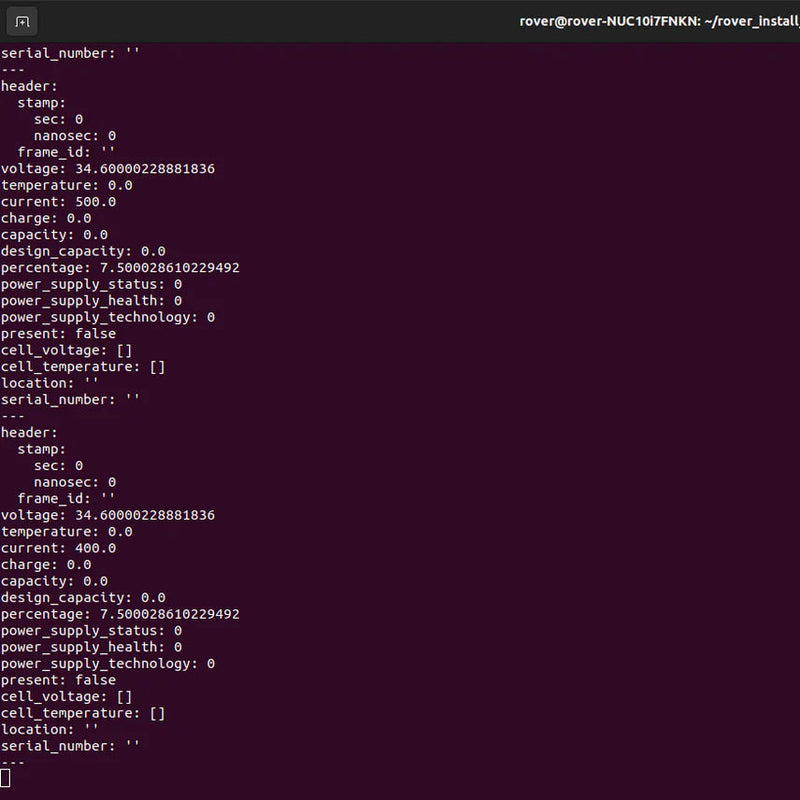Click the percentage line in the first full message

click(x=120, y=268)
